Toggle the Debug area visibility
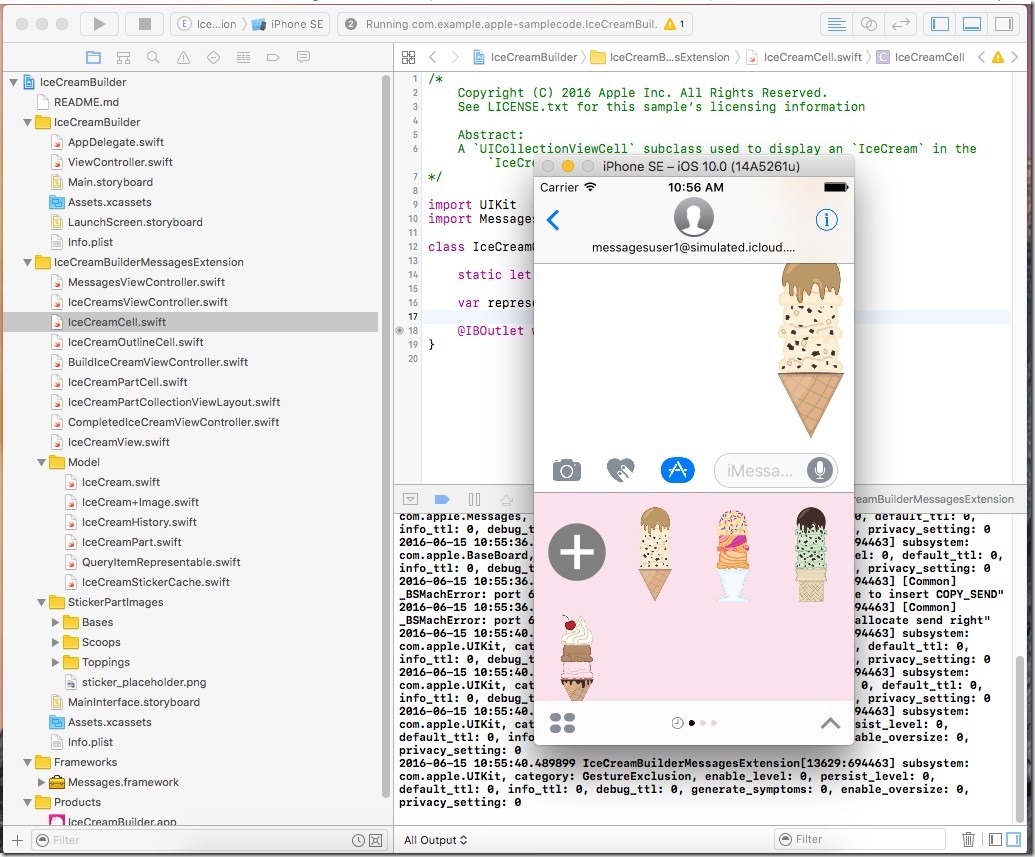The image size is (1035, 857). click(972, 24)
